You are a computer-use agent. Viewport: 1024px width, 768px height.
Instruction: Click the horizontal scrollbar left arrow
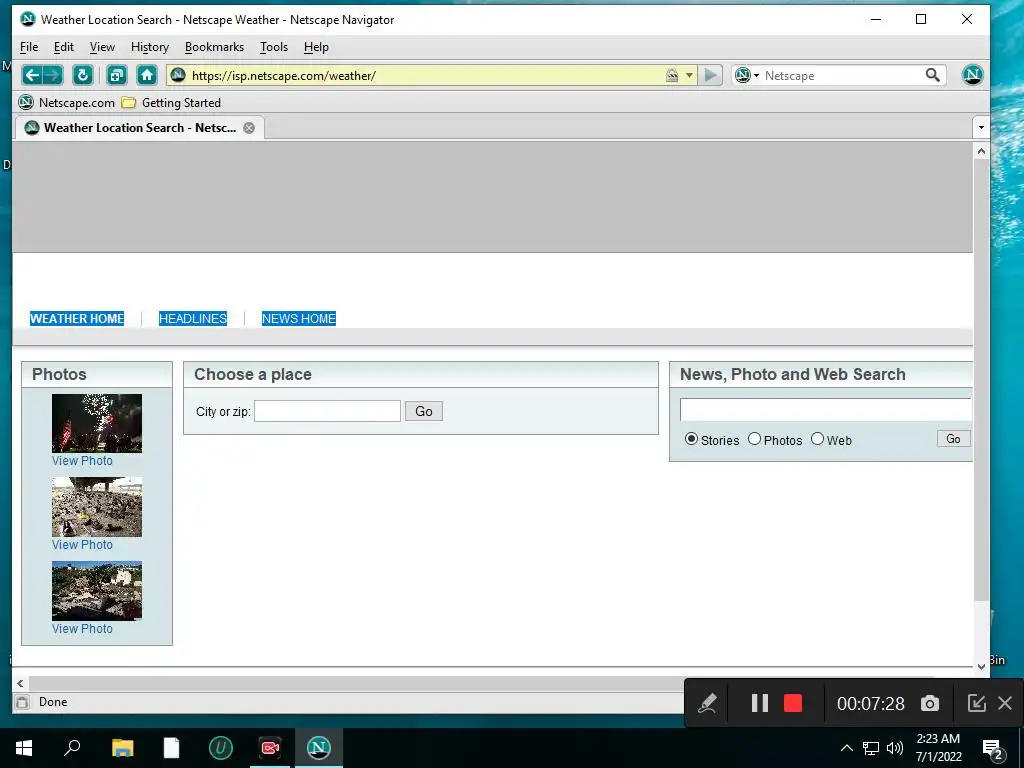[20, 683]
